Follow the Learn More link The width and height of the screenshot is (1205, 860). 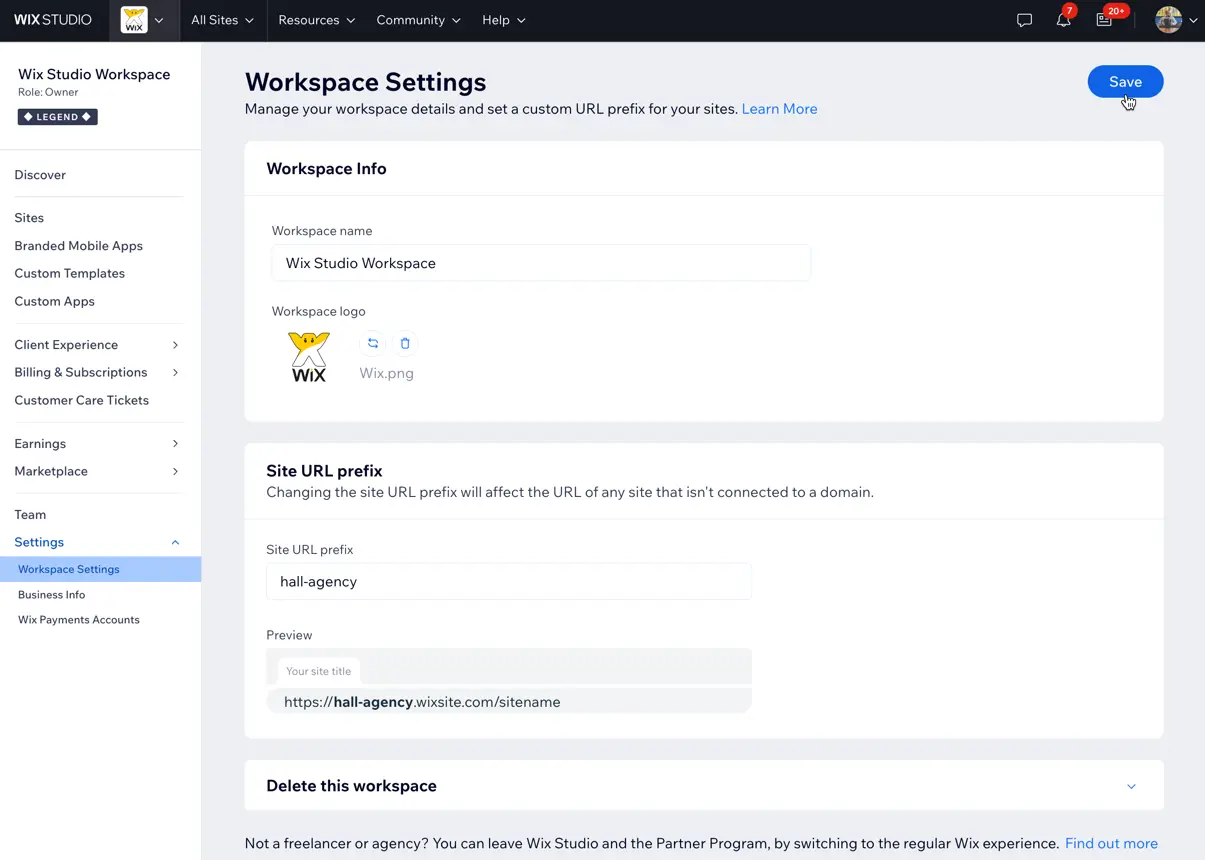click(779, 109)
